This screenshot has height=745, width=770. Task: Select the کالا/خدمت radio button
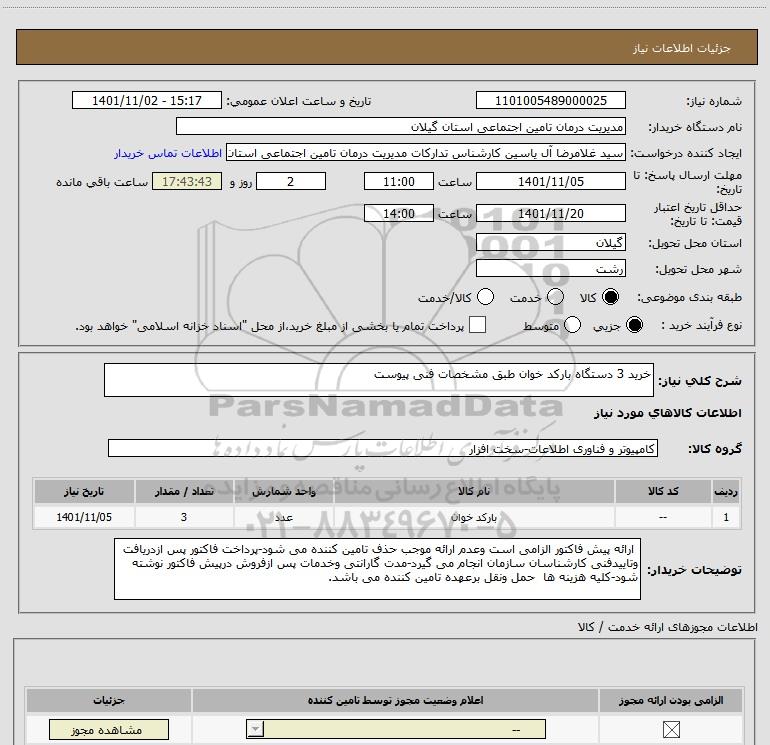(485, 297)
